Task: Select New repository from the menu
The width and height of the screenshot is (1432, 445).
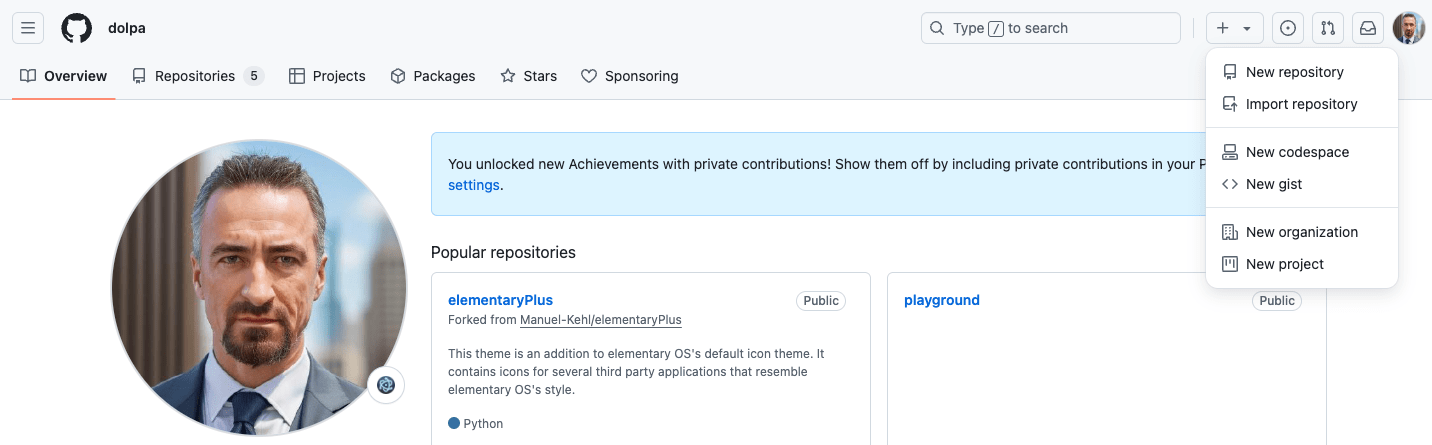Action: point(1294,72)
